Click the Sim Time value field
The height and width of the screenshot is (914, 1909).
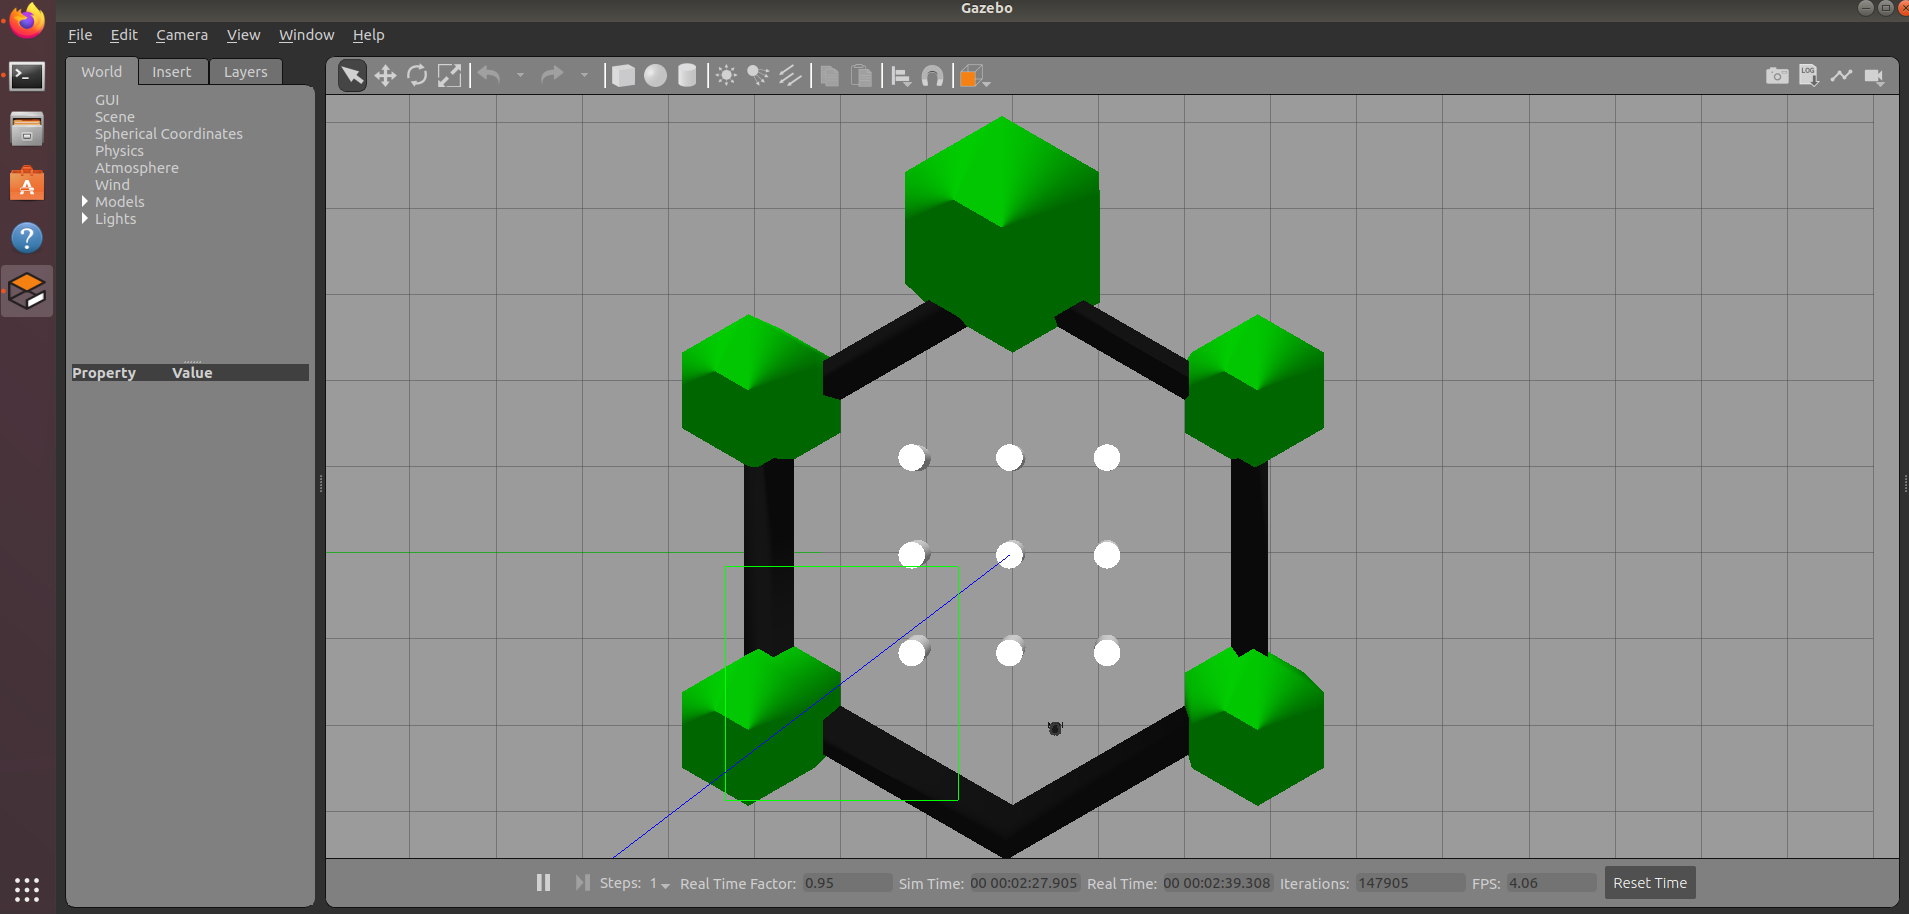pos(1023,883)
